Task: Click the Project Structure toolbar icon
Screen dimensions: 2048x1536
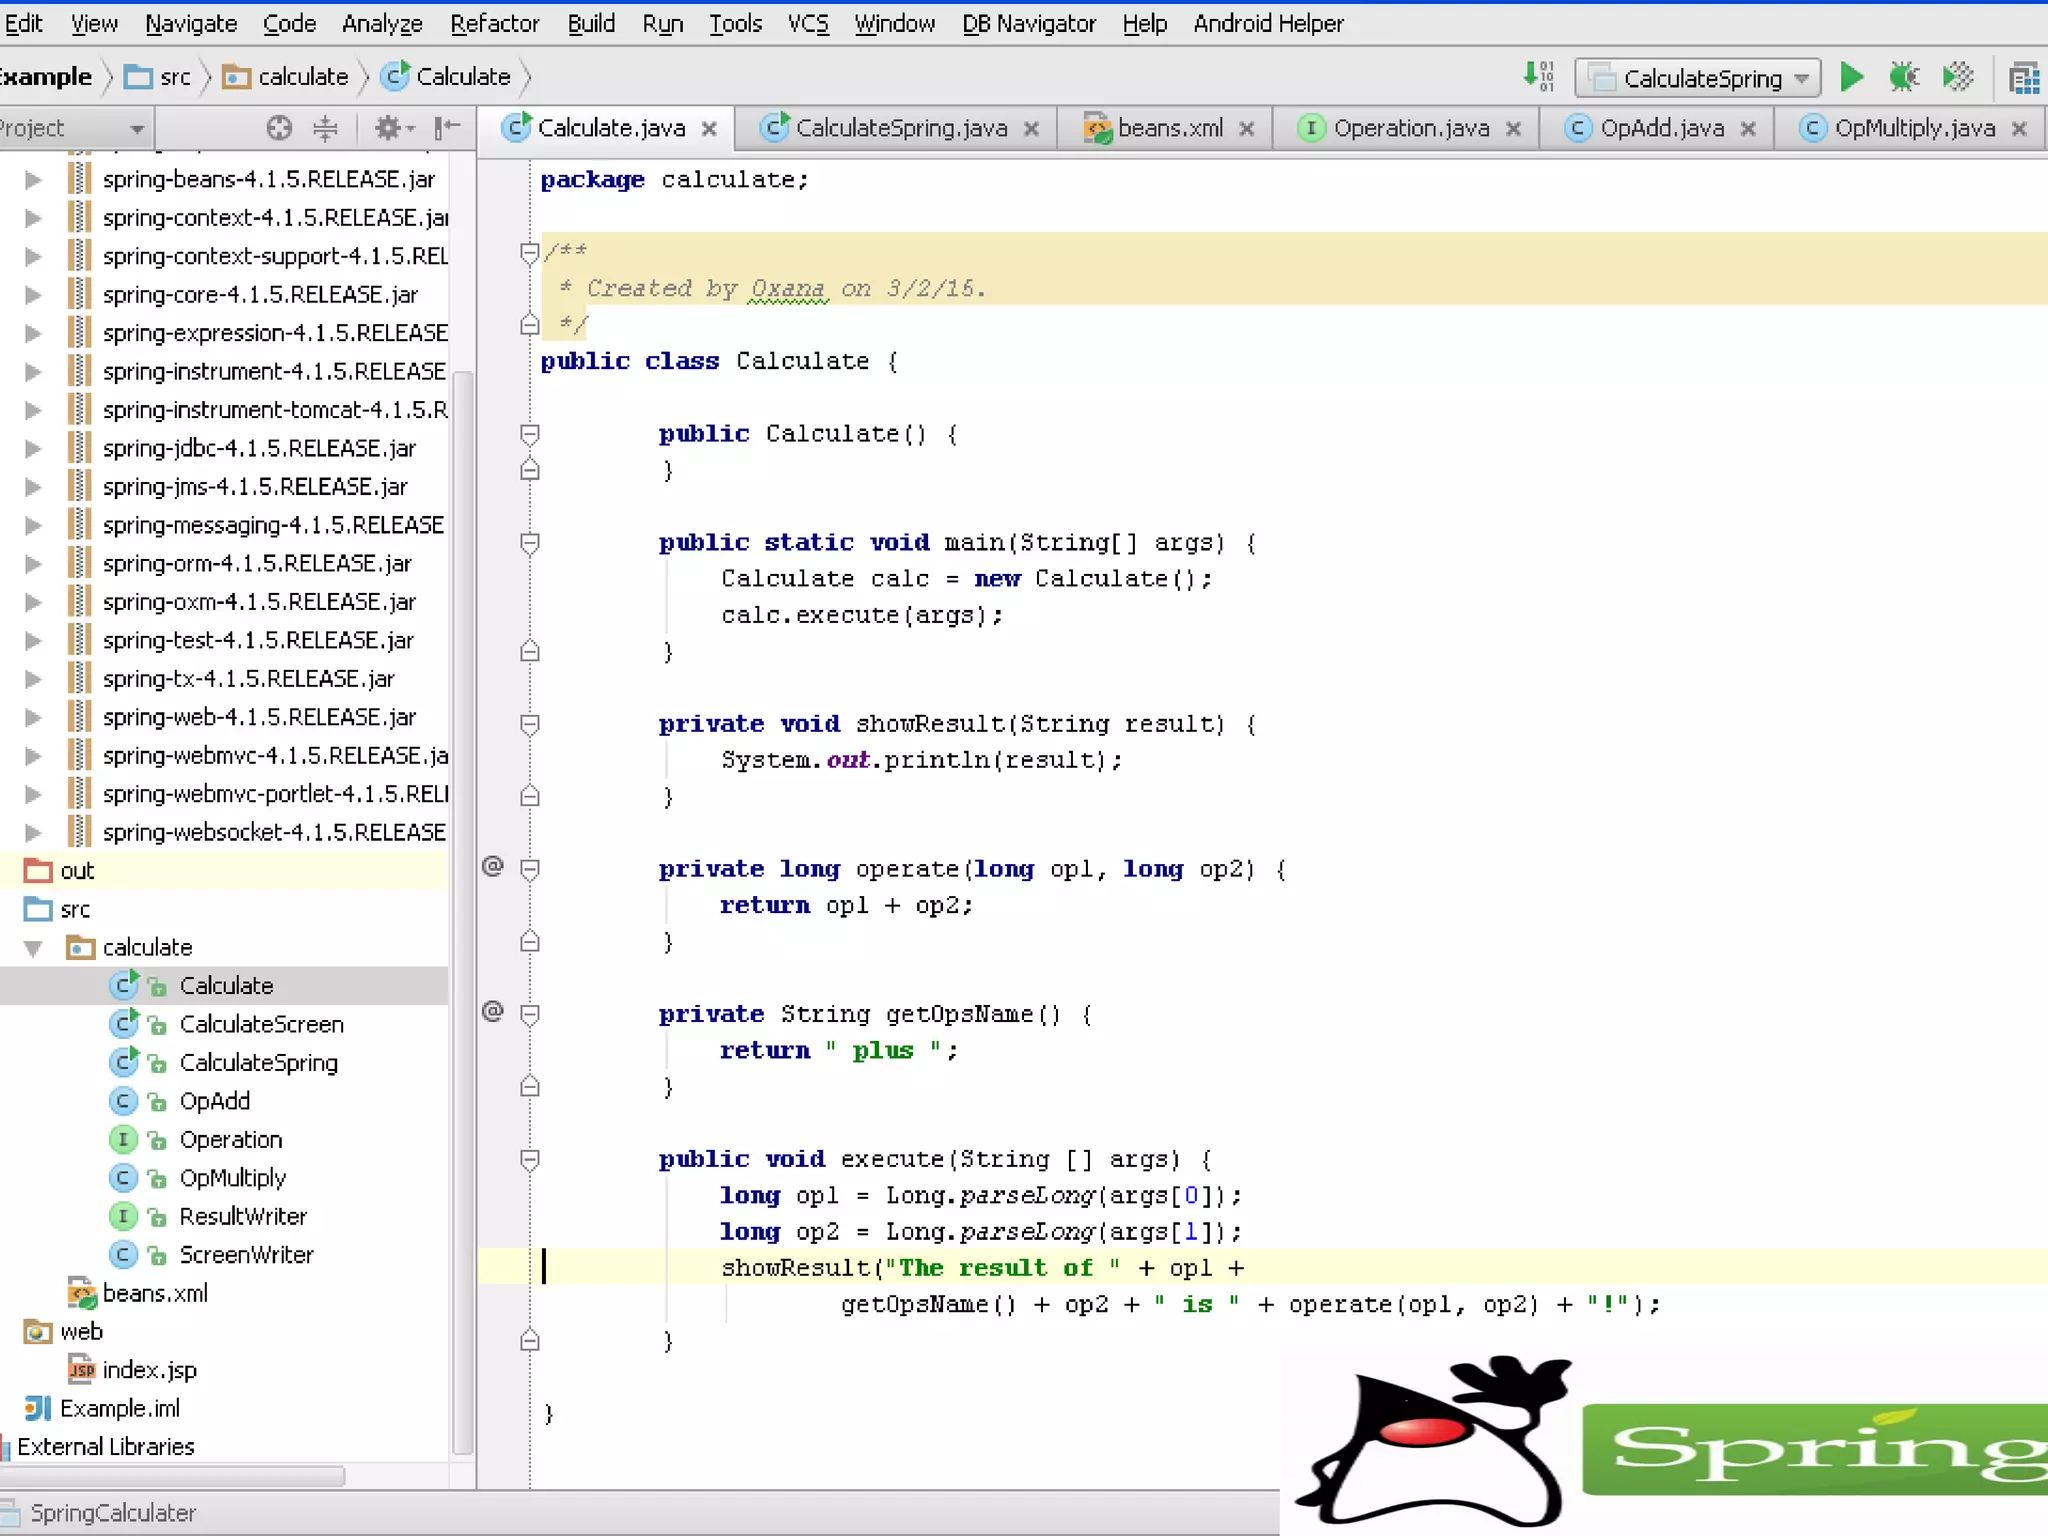Action: click(2023, 77)
